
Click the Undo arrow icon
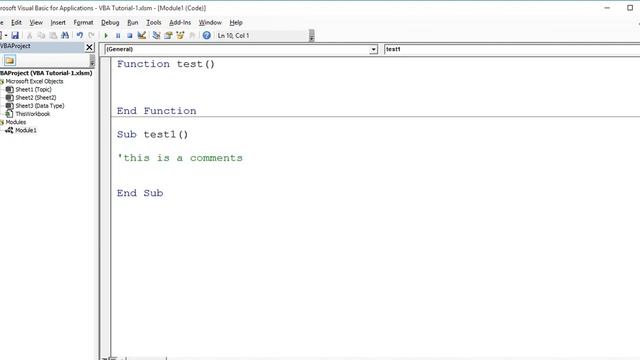pyautogui.click(x=80, y=36)
